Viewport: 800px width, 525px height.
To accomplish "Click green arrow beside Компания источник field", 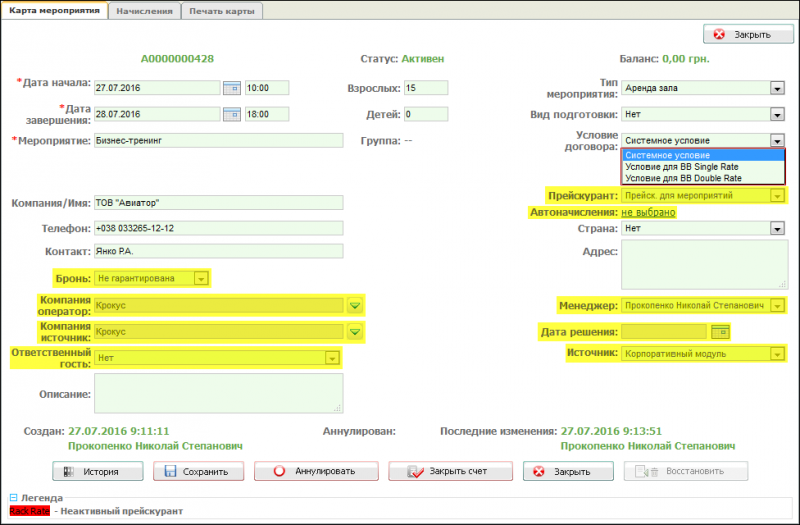I will 355,332.
